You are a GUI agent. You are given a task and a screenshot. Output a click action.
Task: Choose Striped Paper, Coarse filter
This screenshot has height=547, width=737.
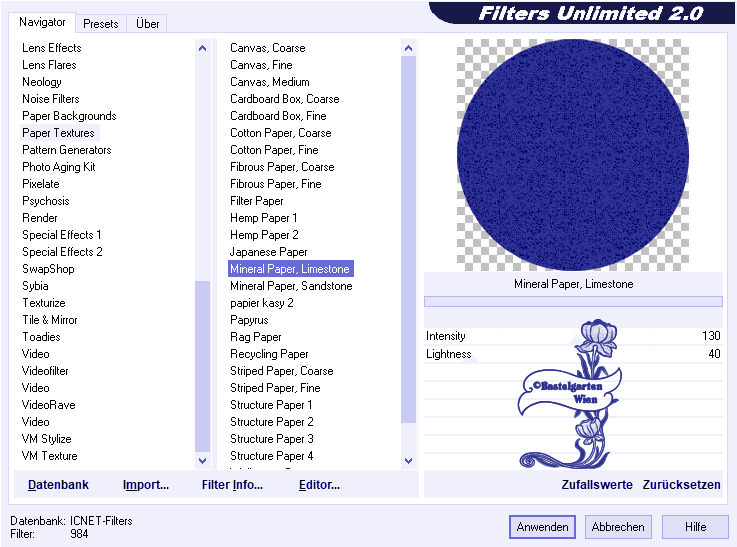pyautogui.click(x=282, y=371)
